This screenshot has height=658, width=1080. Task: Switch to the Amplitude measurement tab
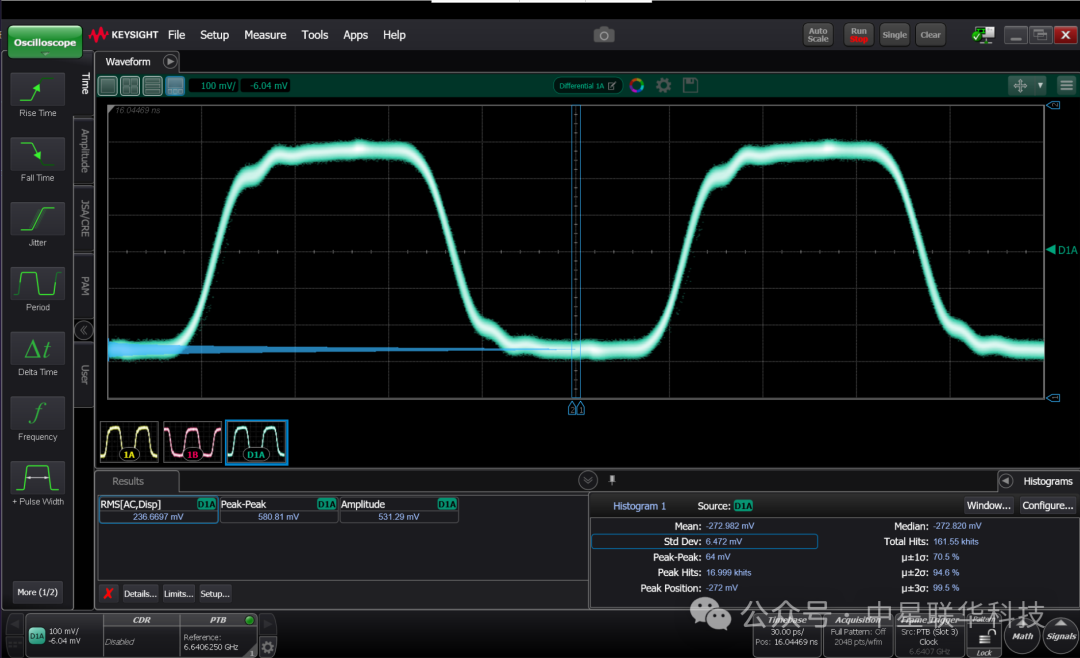(84, 151)
